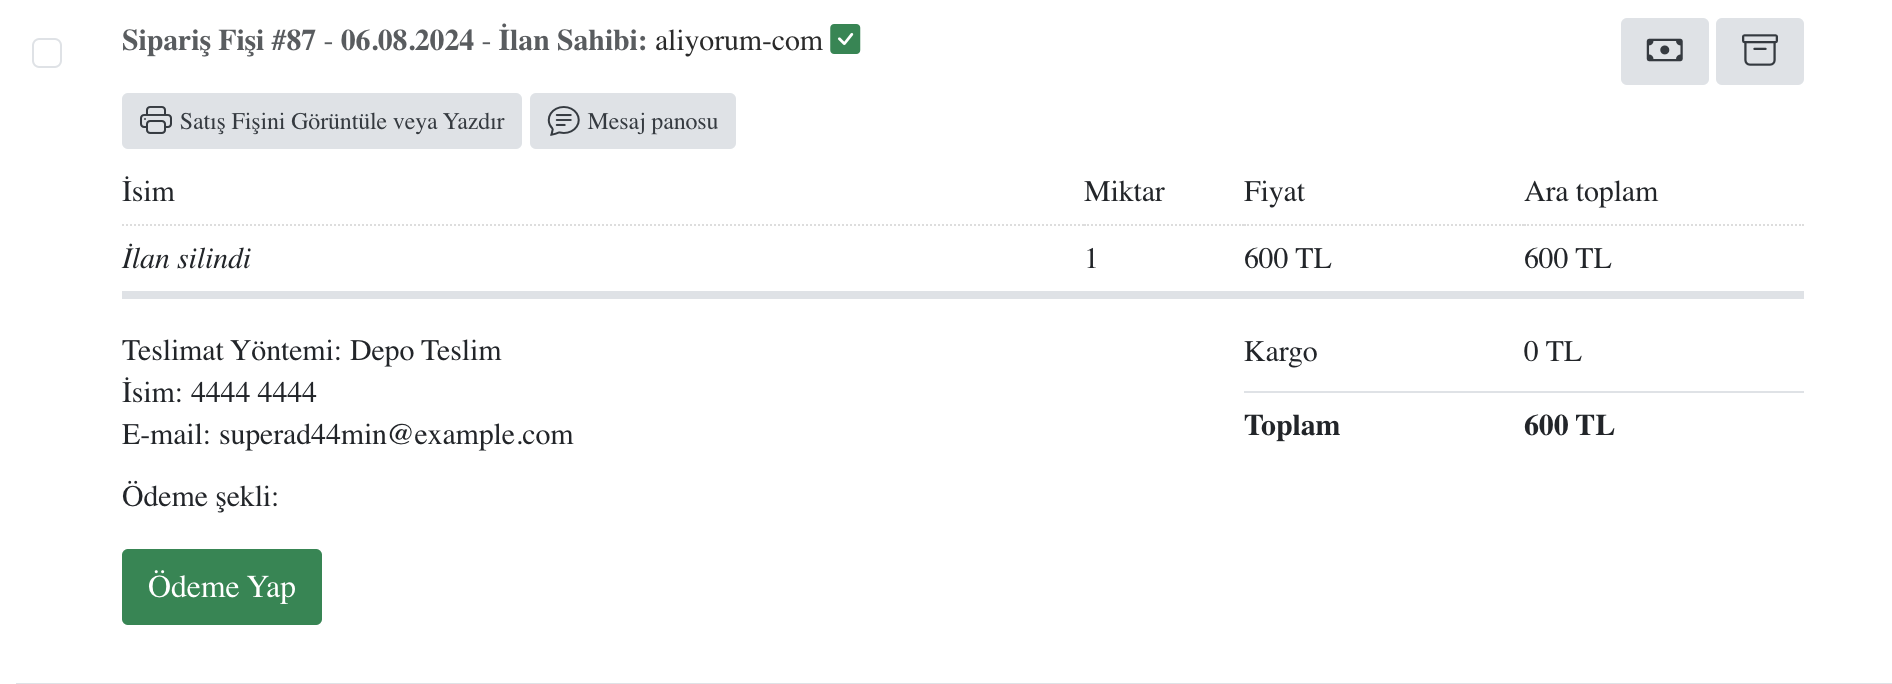Click the printer icon
The image size is (1892, 684).
click(x=155, y=121)
